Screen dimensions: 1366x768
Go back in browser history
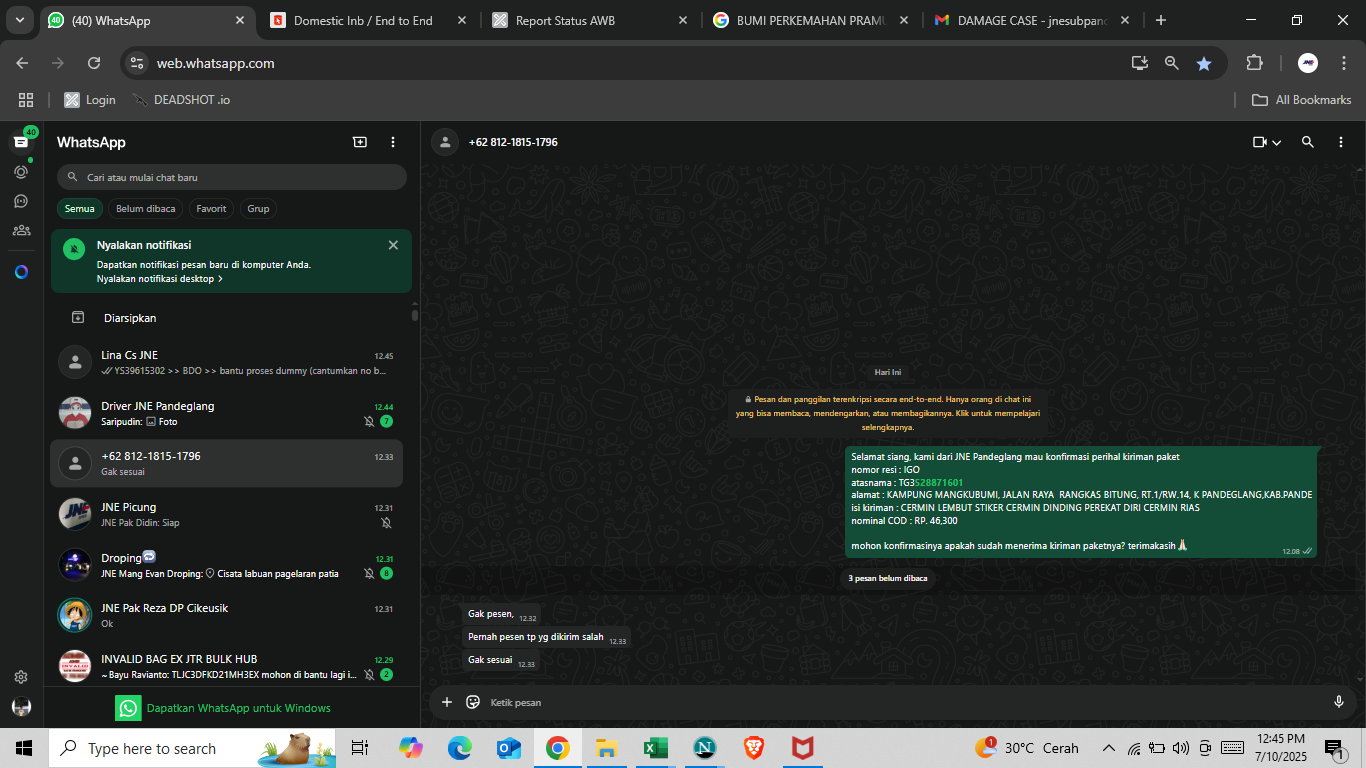point(23,63)
